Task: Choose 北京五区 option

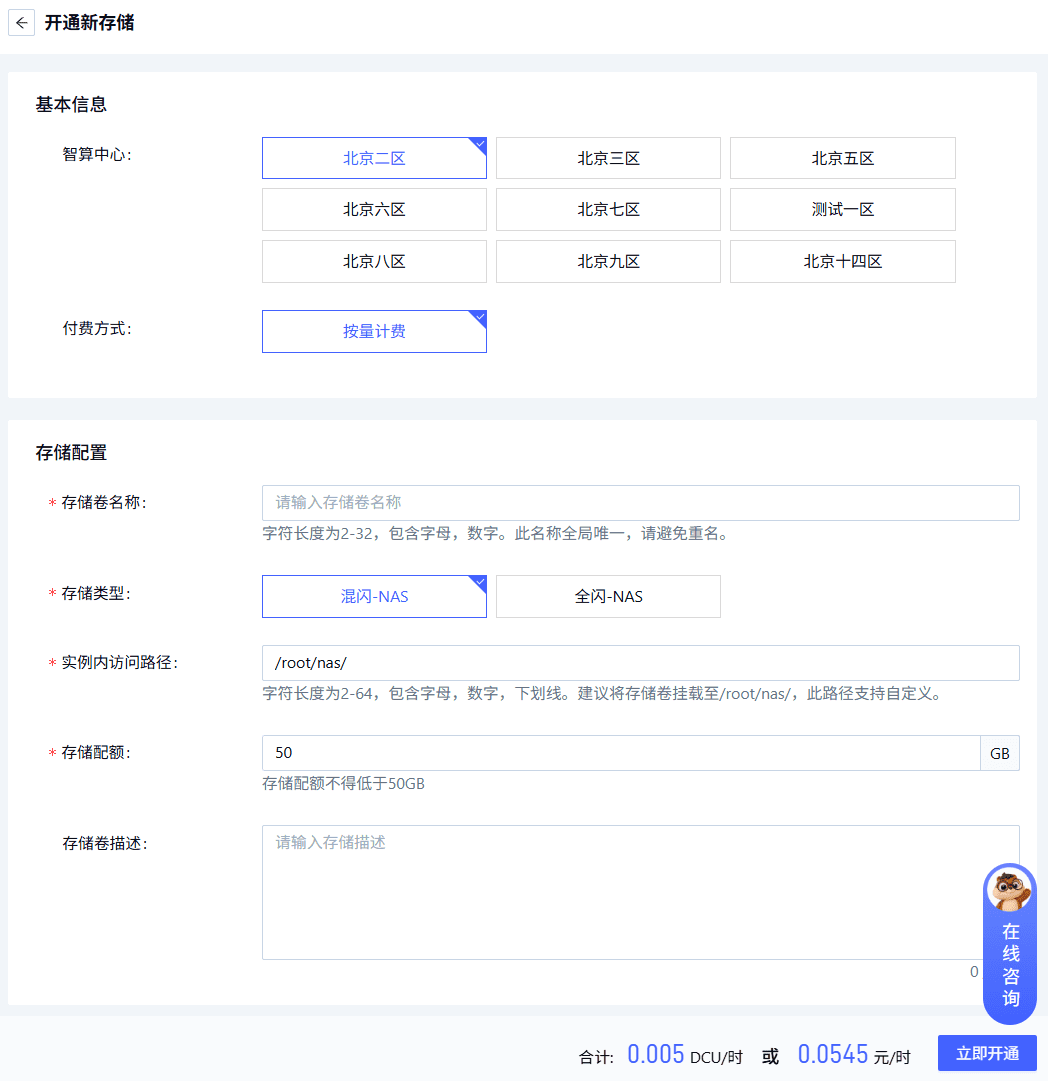Action: [x=843, y=159]
